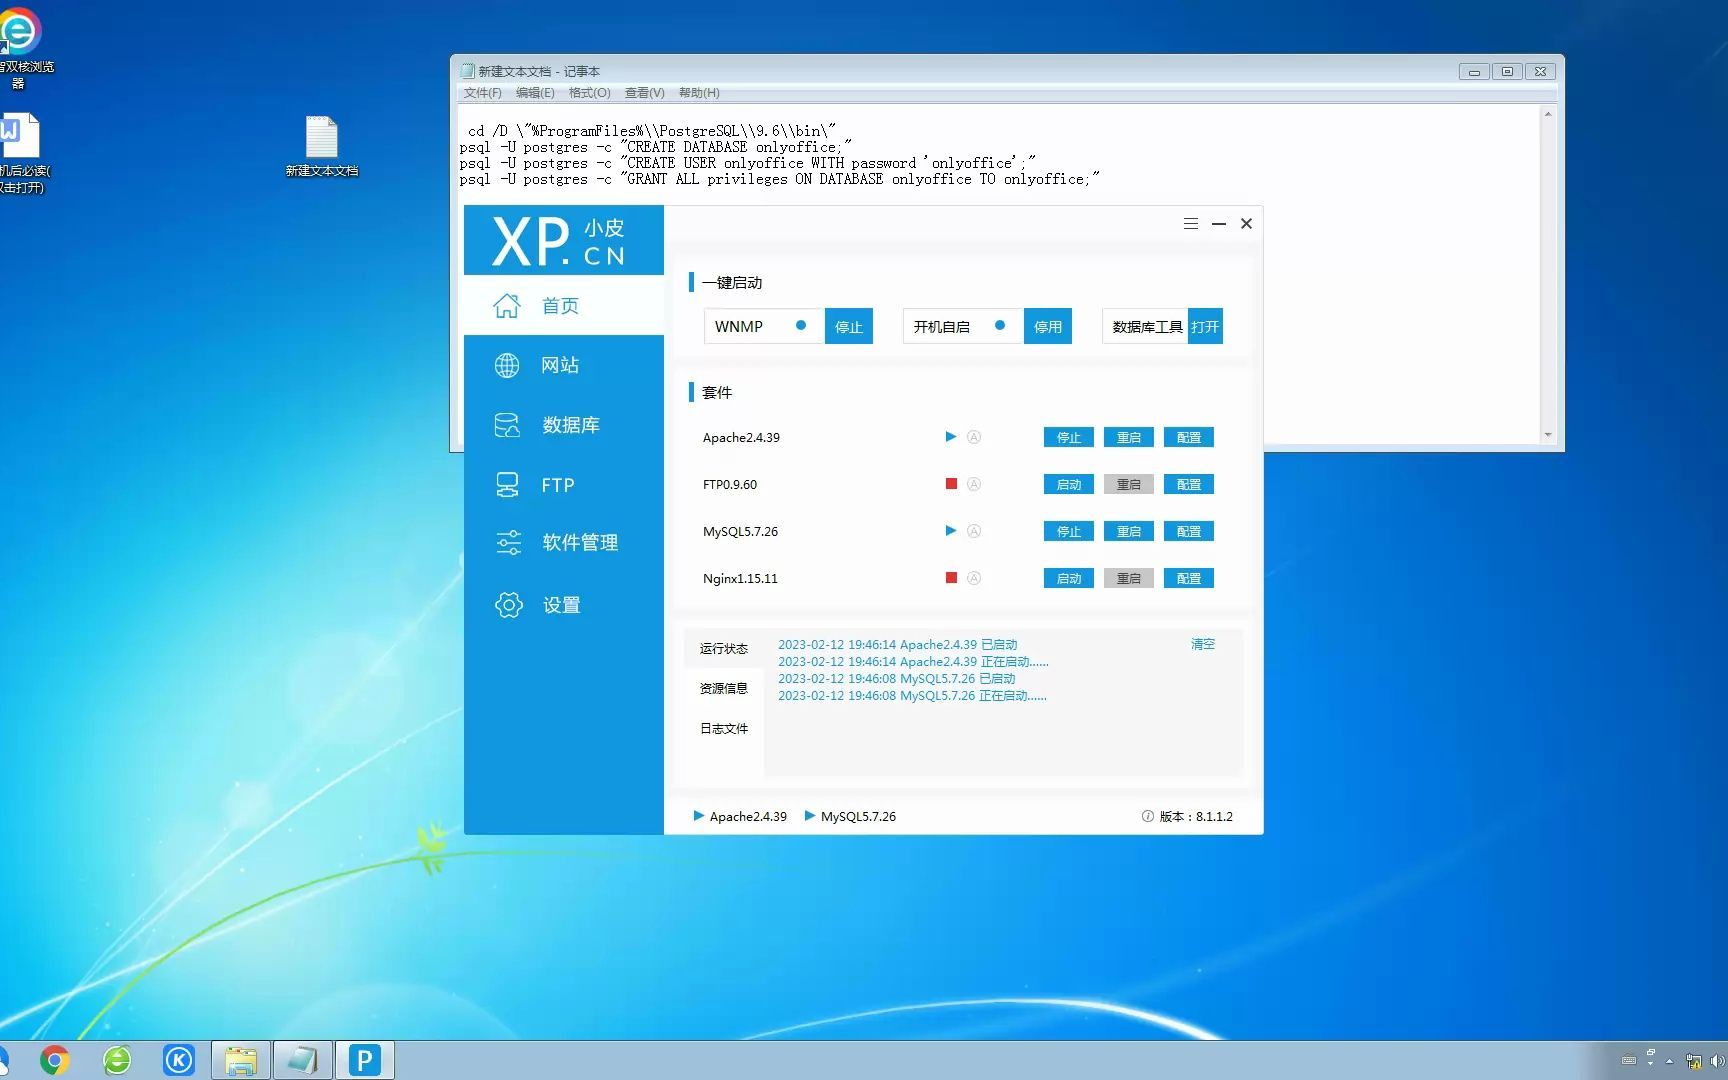Open Chrome from the taskbar
This screenshot has width=1728, height=1080.
(55, 1060)
